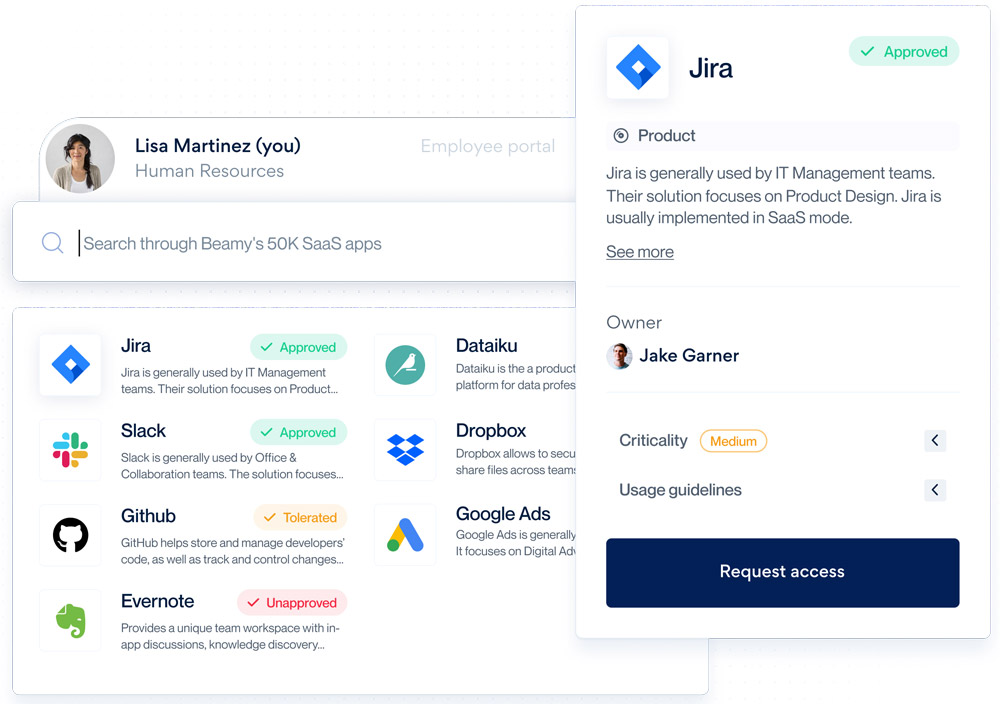1000x704 pixels.
Task: Click the Owner section label
Action: [x=634, y=323]
